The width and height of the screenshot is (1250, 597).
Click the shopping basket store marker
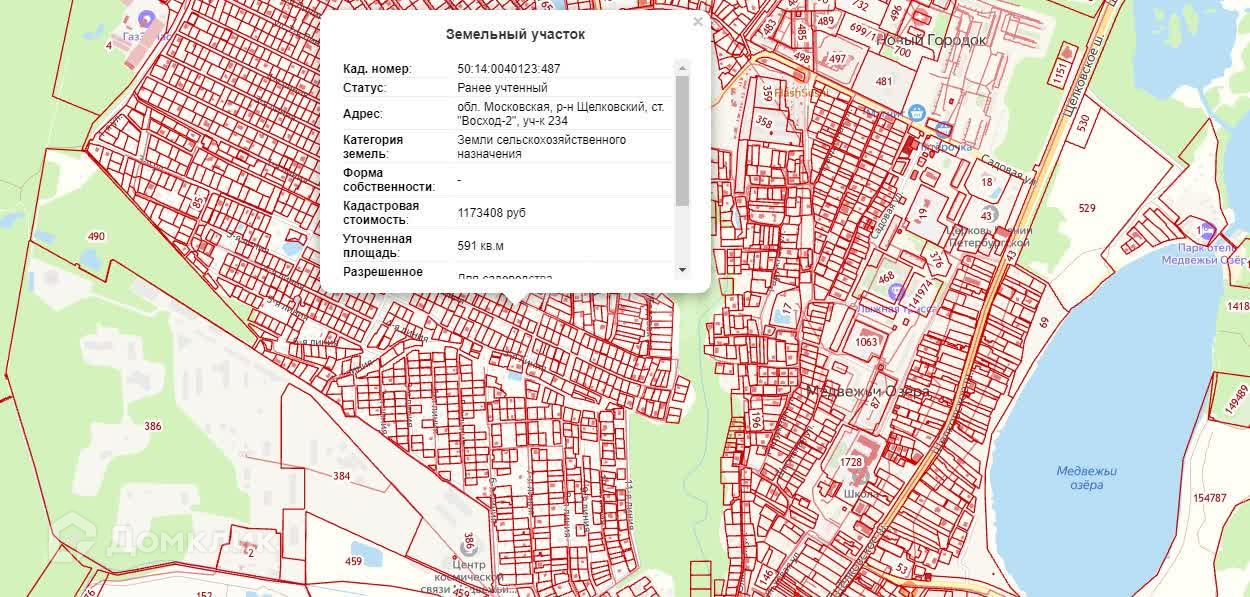[x=916, y=112]
